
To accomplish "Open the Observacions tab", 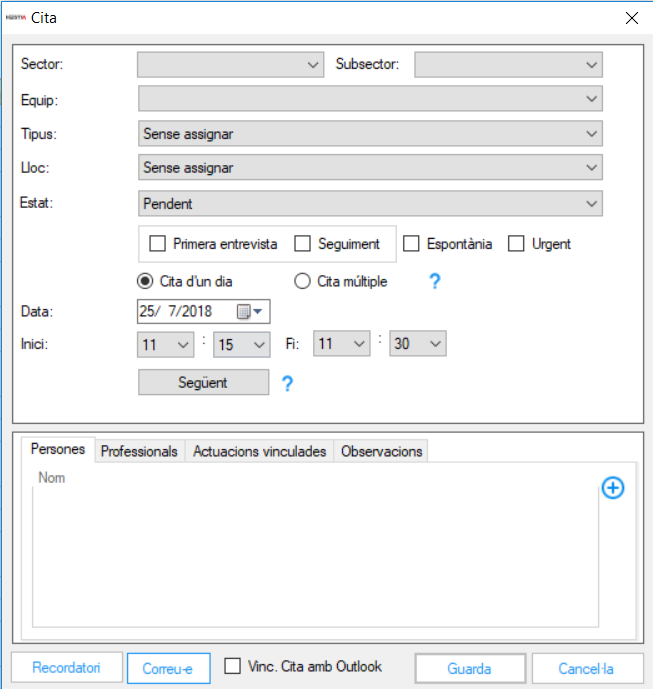I will (381, 452).
